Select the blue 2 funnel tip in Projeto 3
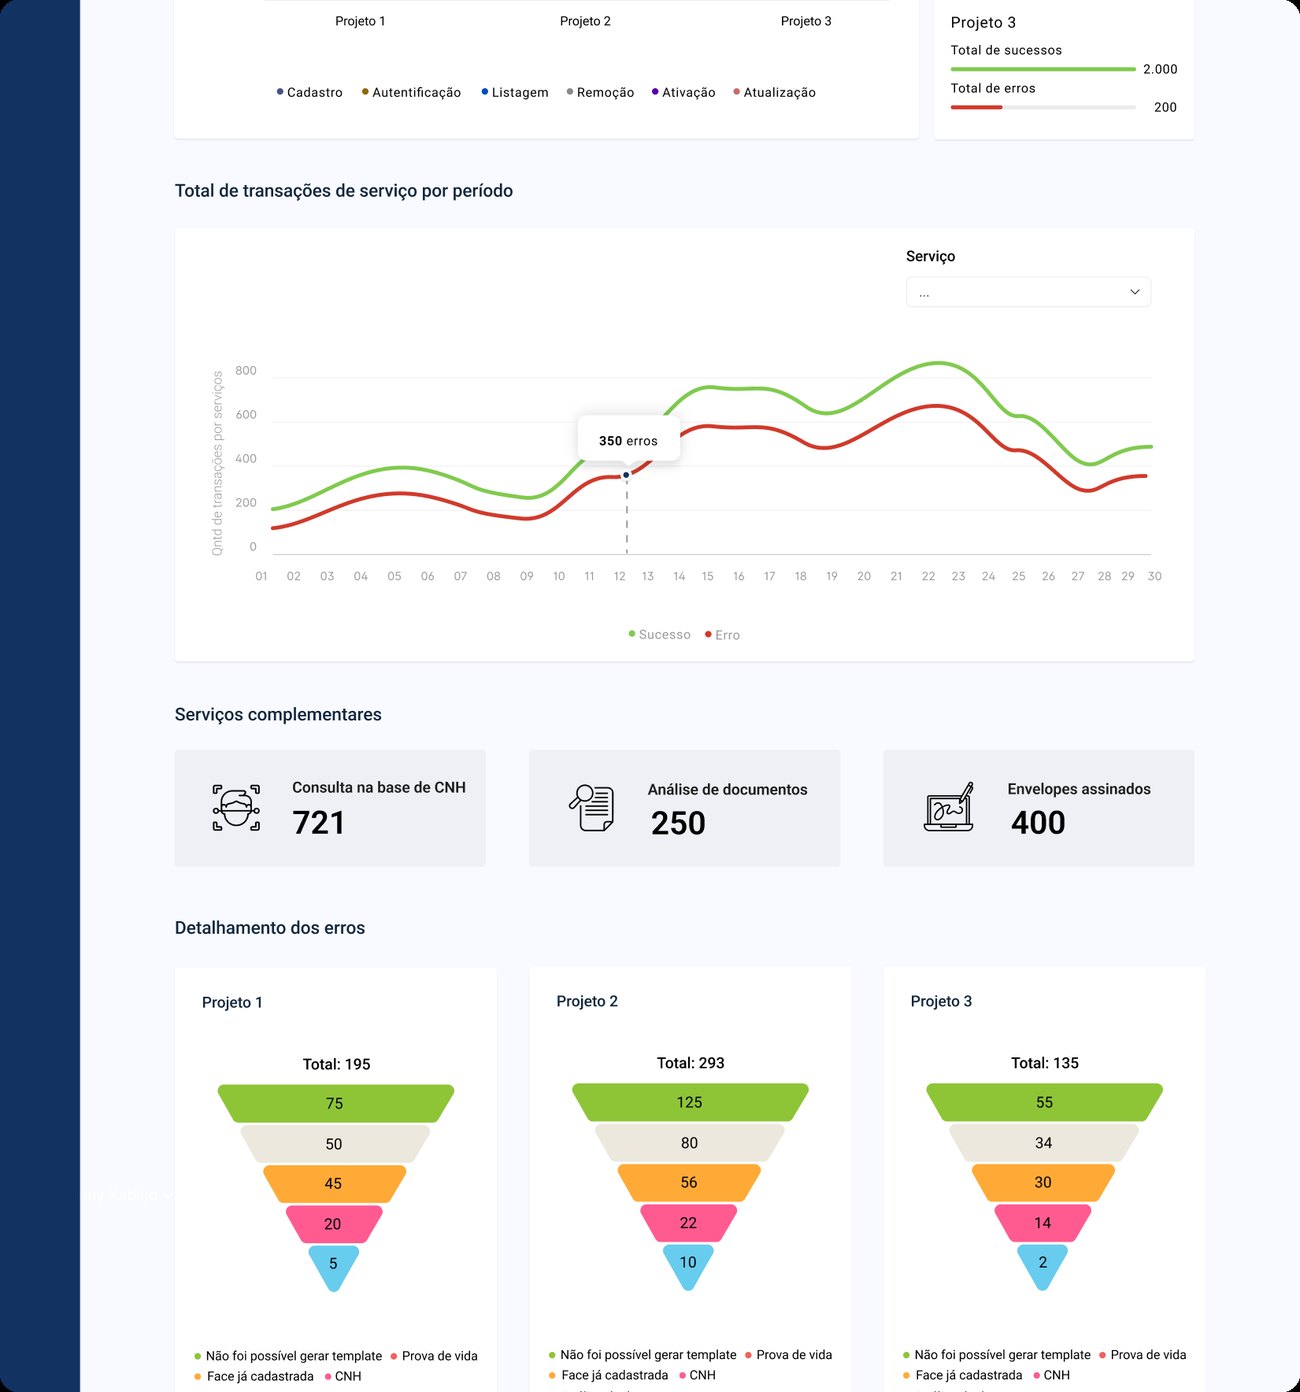1300x1392 pixels. (x=1043, y=1266)
